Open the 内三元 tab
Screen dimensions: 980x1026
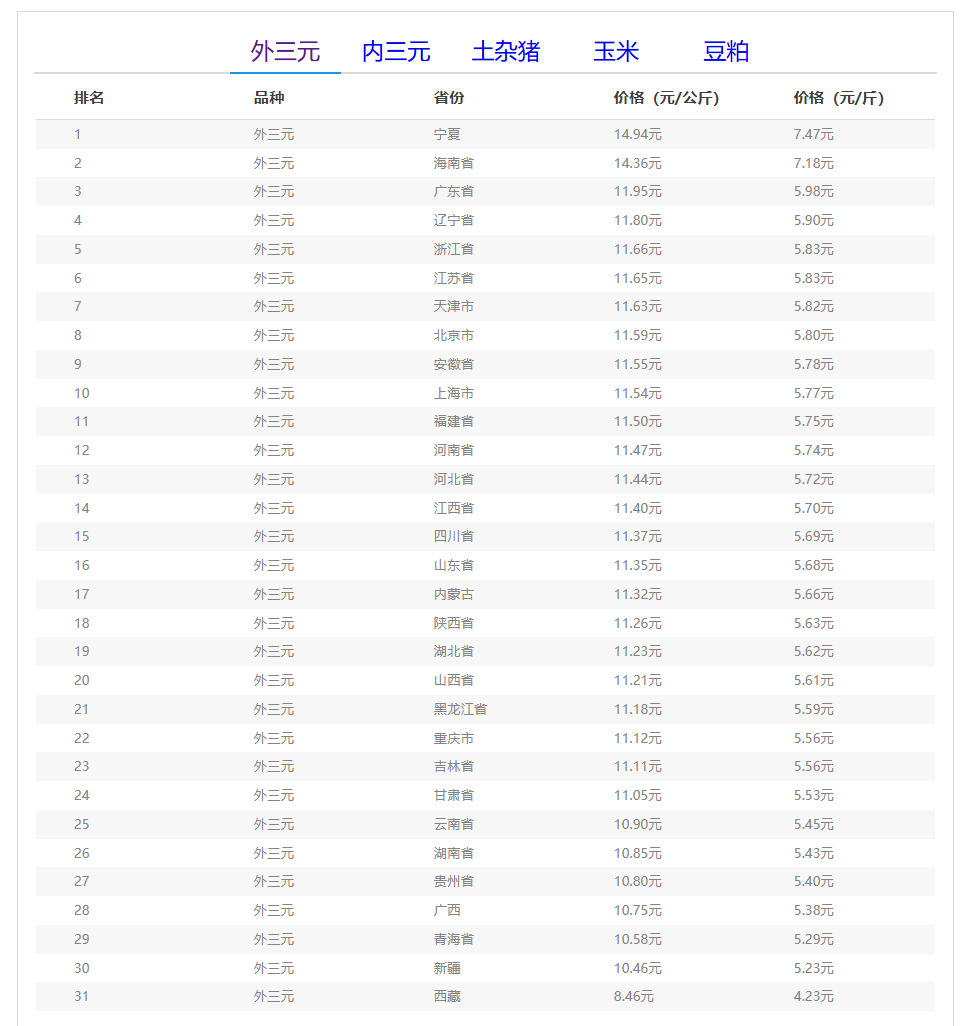click(x=395, y=52)
